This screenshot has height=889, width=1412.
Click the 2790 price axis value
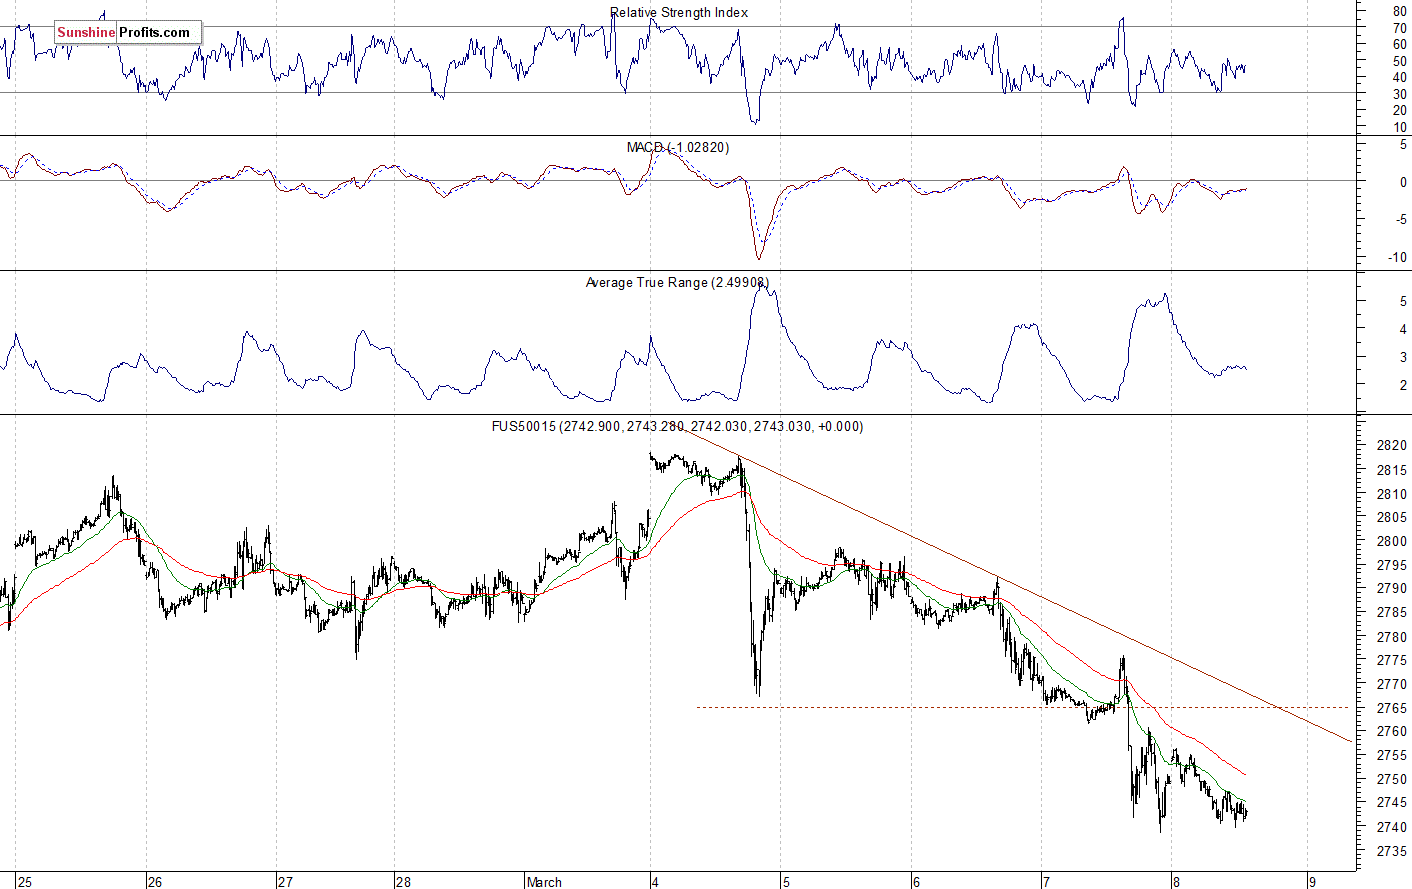(x=1391, y=589)
